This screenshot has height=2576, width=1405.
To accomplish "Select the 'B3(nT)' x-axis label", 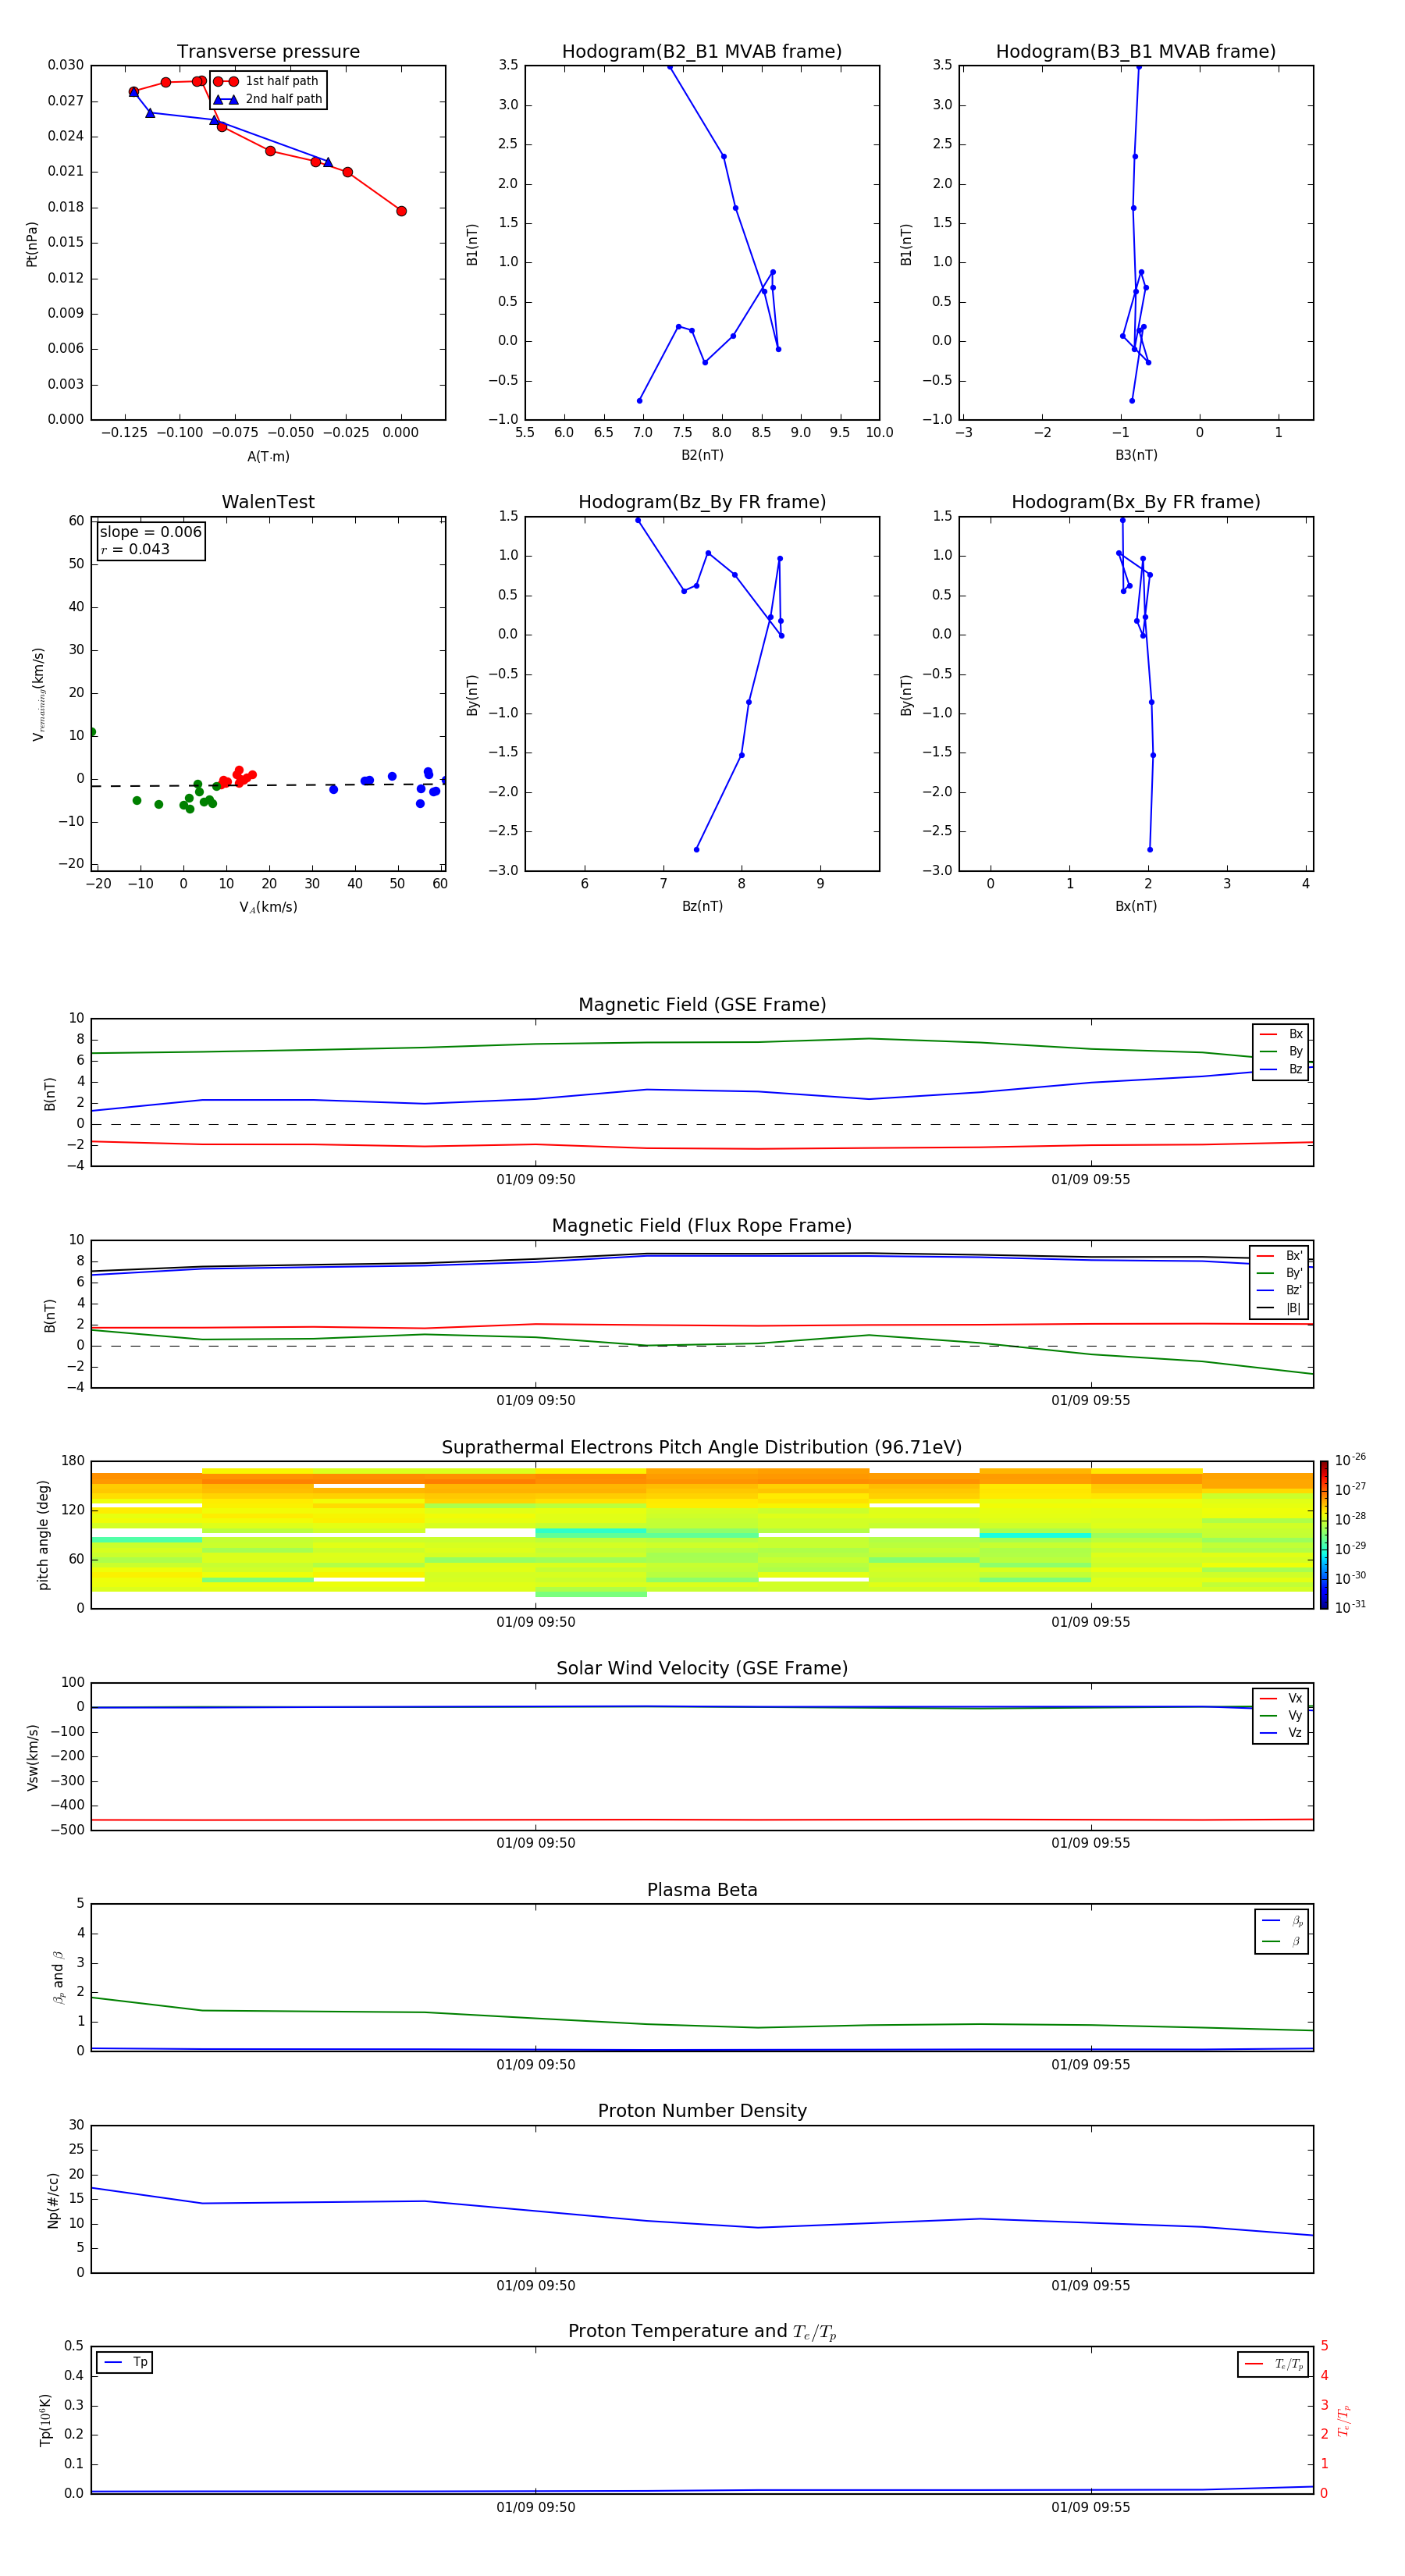I will [x=1136, y=455].
